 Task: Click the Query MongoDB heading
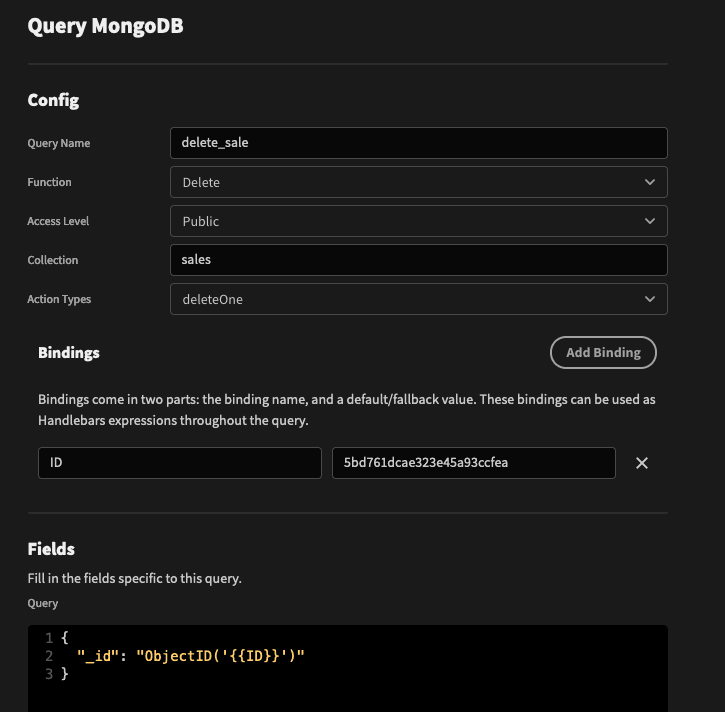(105, 26)
